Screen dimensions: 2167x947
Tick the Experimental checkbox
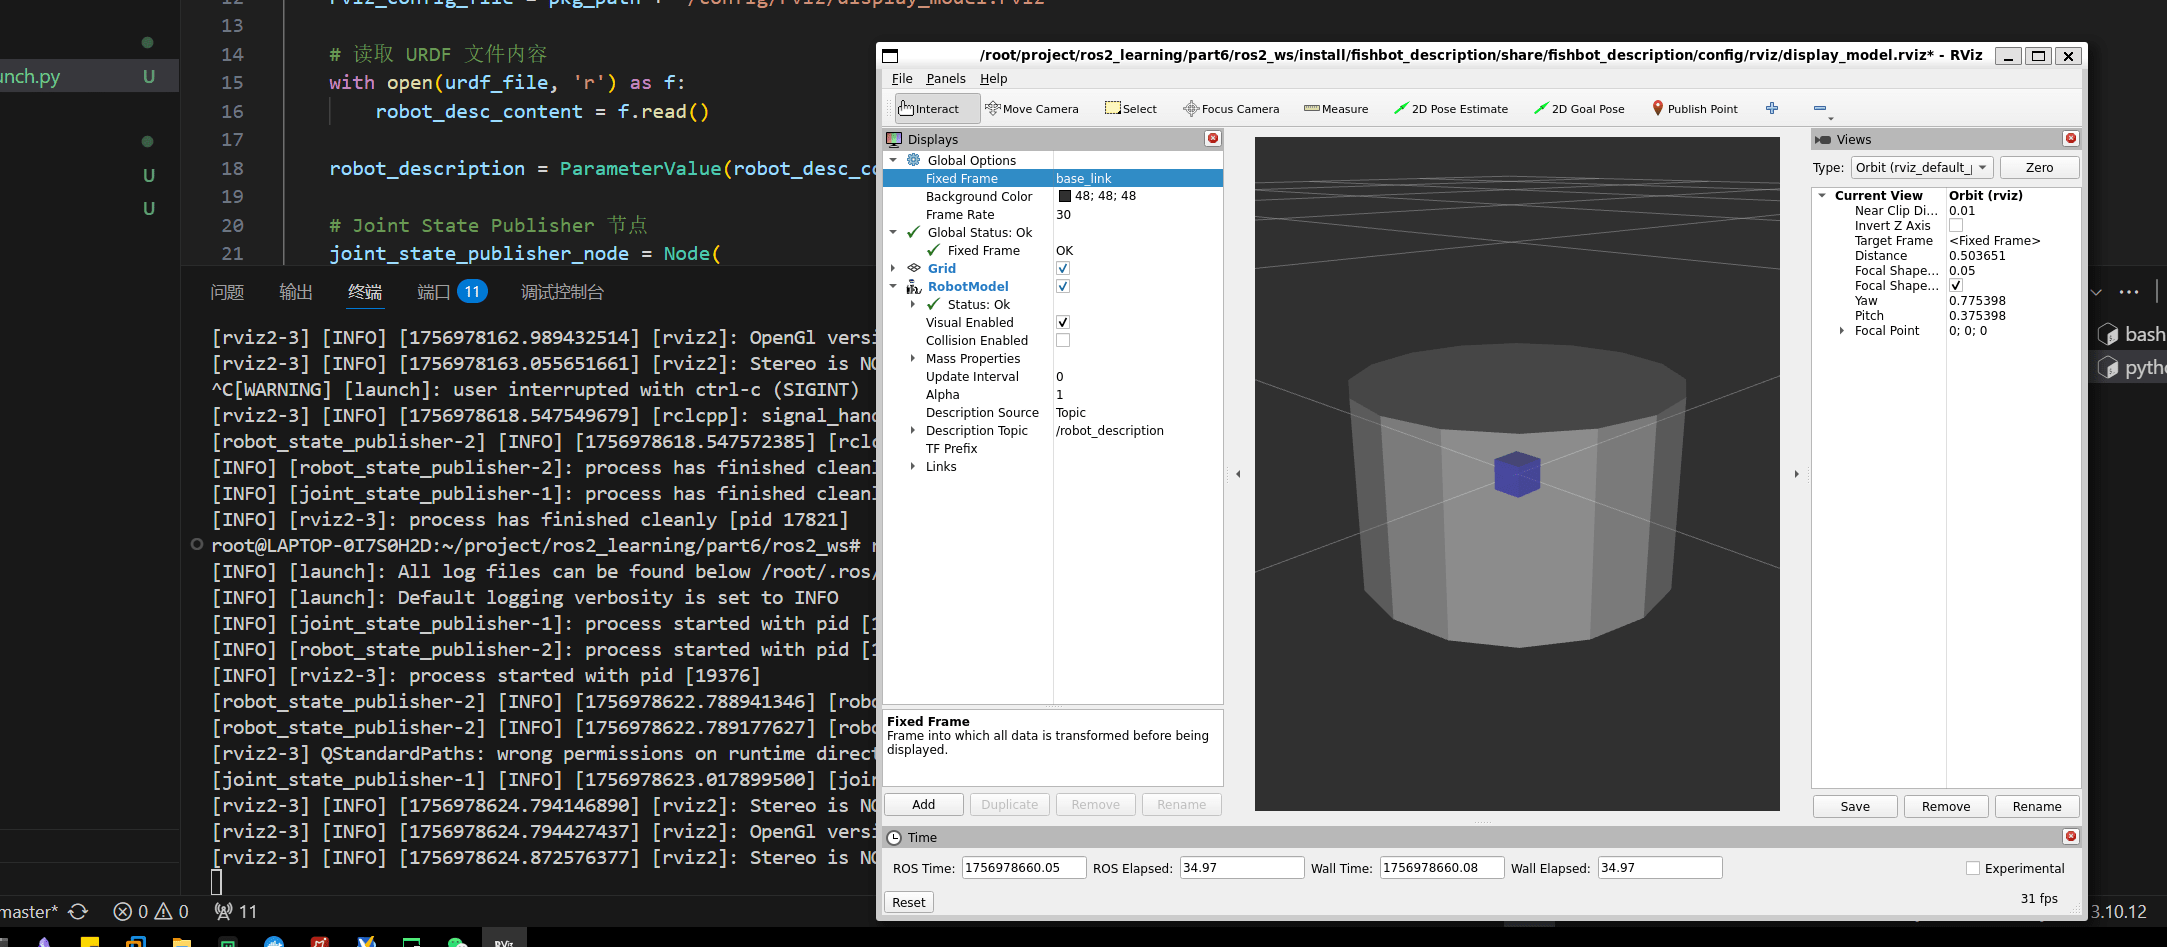[1973, 868]
